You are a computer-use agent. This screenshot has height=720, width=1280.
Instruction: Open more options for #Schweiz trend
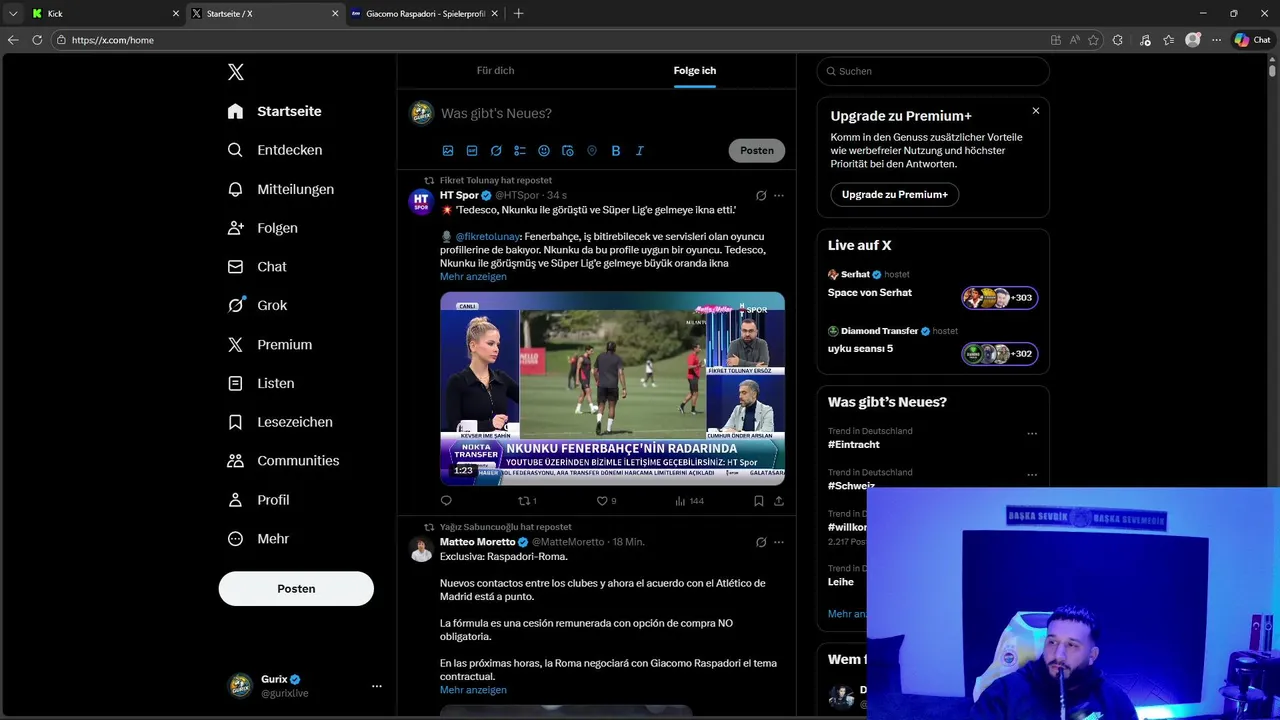[1032, 475]
